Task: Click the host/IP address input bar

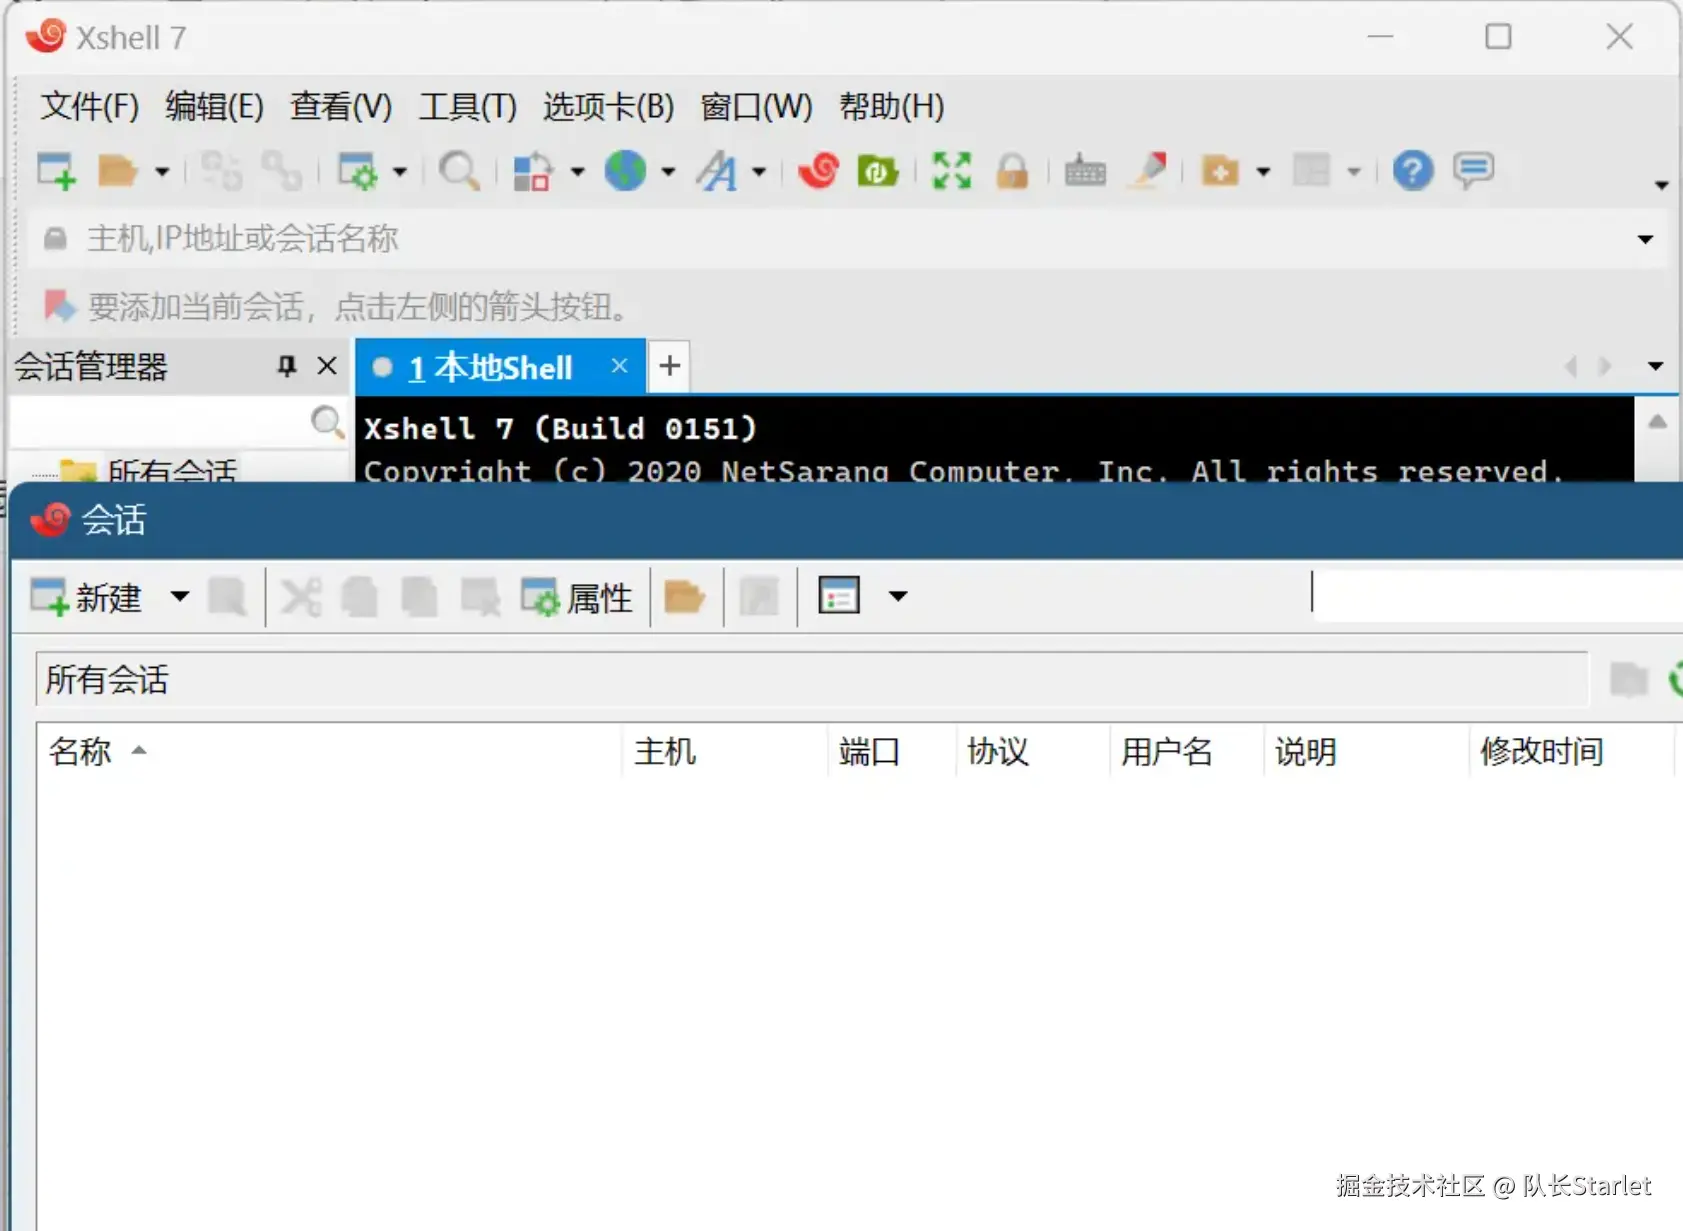Action: pos(850,239)
